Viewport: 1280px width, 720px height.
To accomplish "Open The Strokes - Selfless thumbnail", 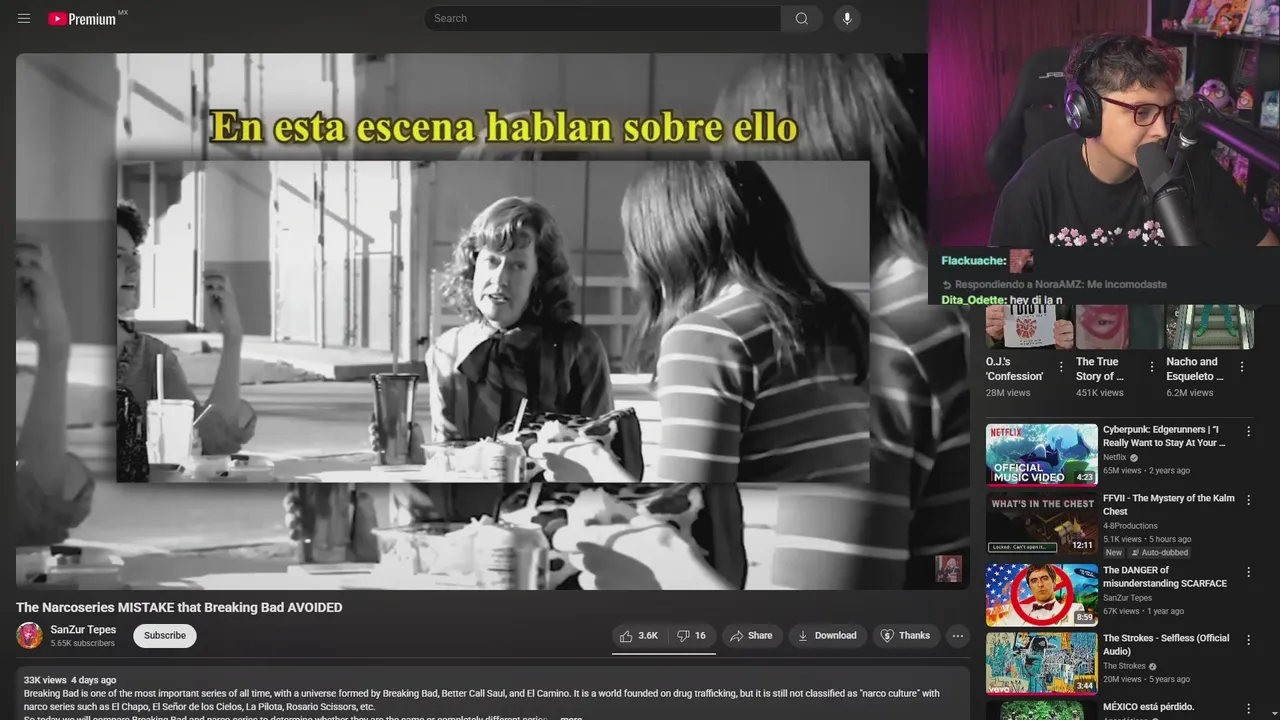I will 1042,663.
